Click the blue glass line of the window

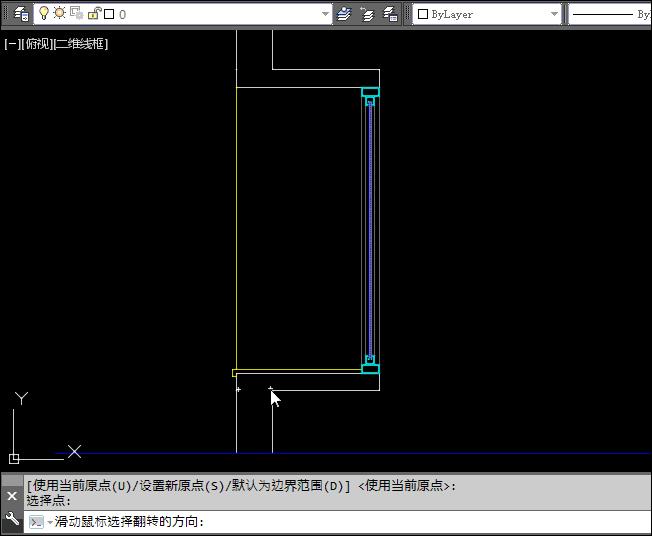(370, 230)
